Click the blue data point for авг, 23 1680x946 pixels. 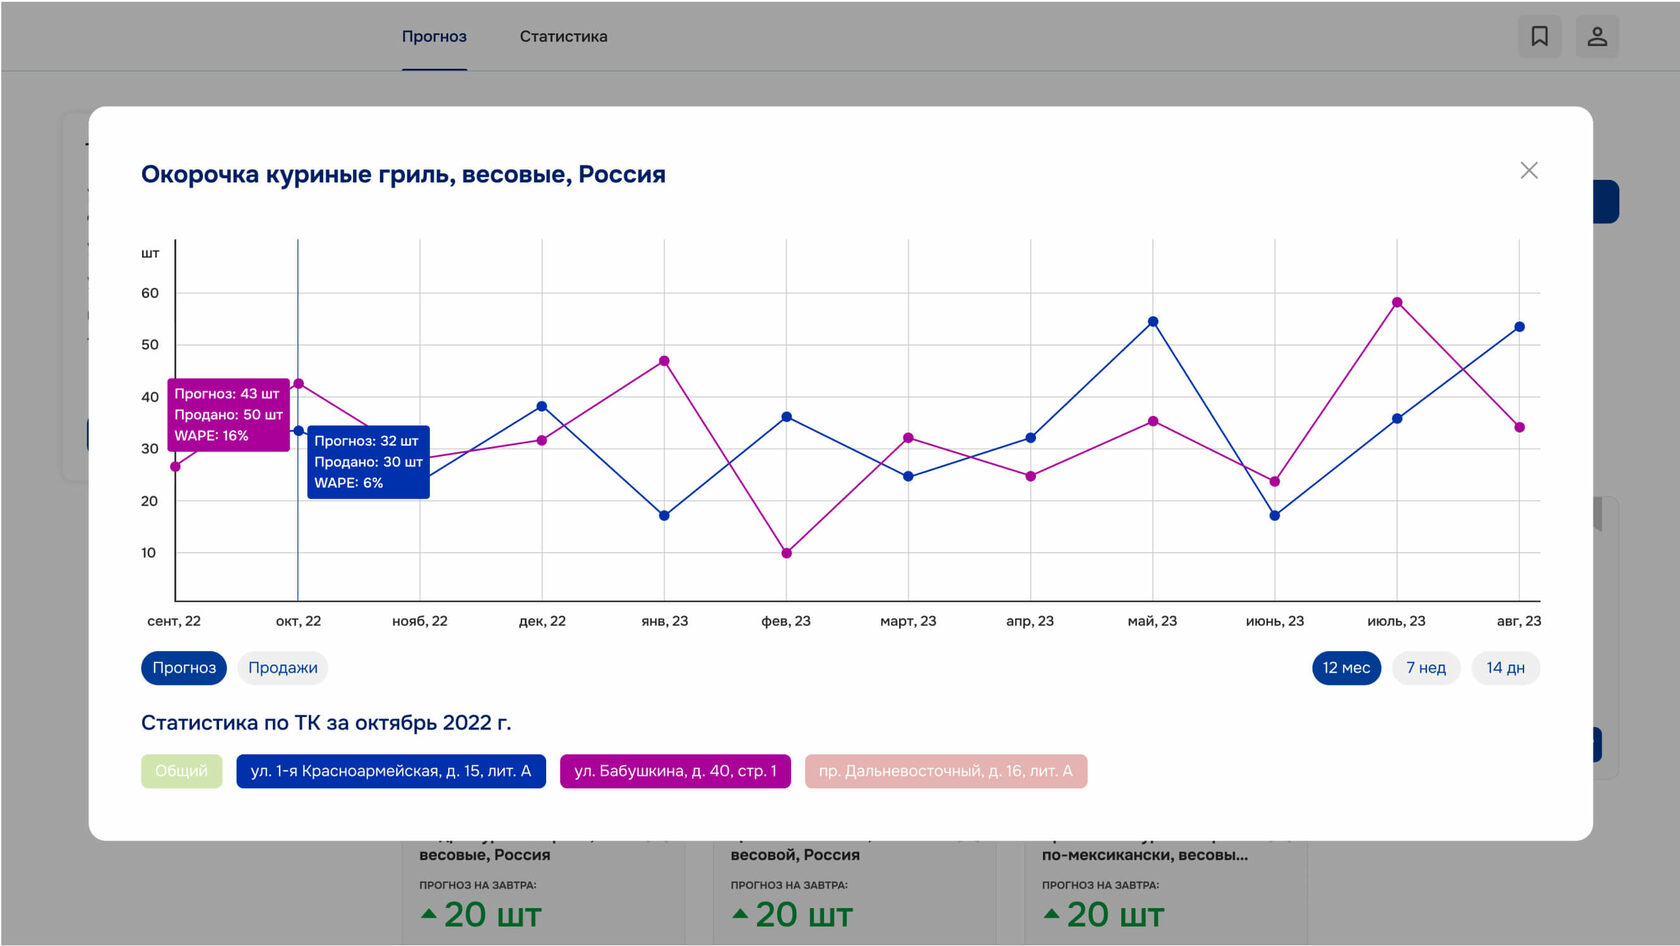pos(1519,327)
